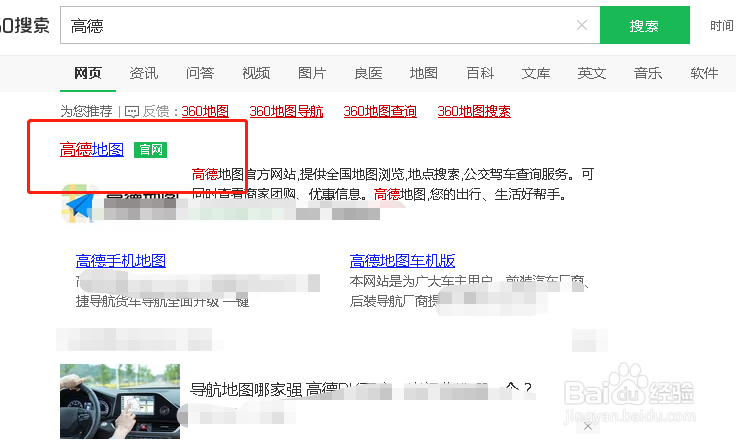Select the 英文 tab

tap(592, 73)
